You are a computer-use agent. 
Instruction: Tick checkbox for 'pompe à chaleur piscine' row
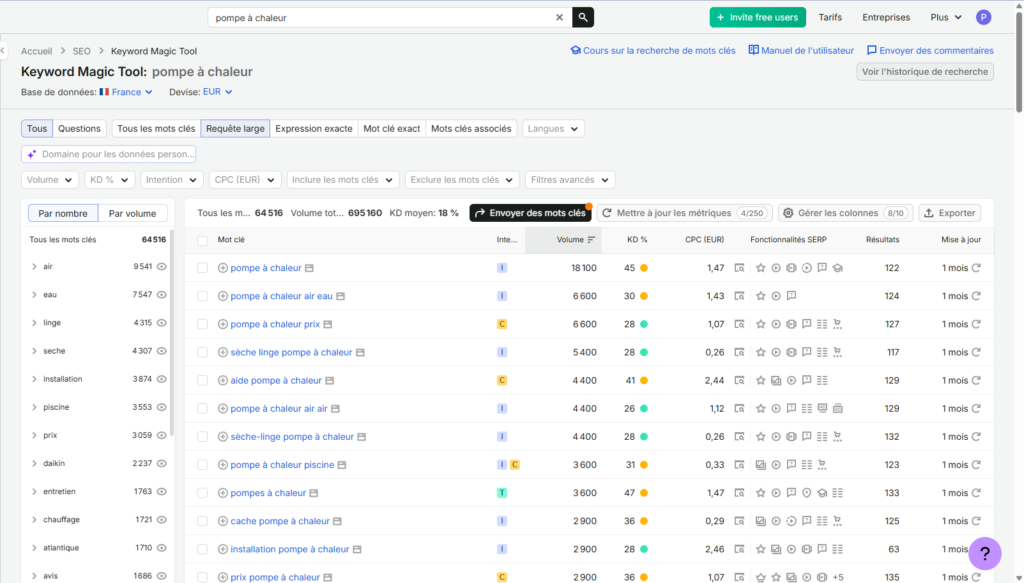[202, 465]
